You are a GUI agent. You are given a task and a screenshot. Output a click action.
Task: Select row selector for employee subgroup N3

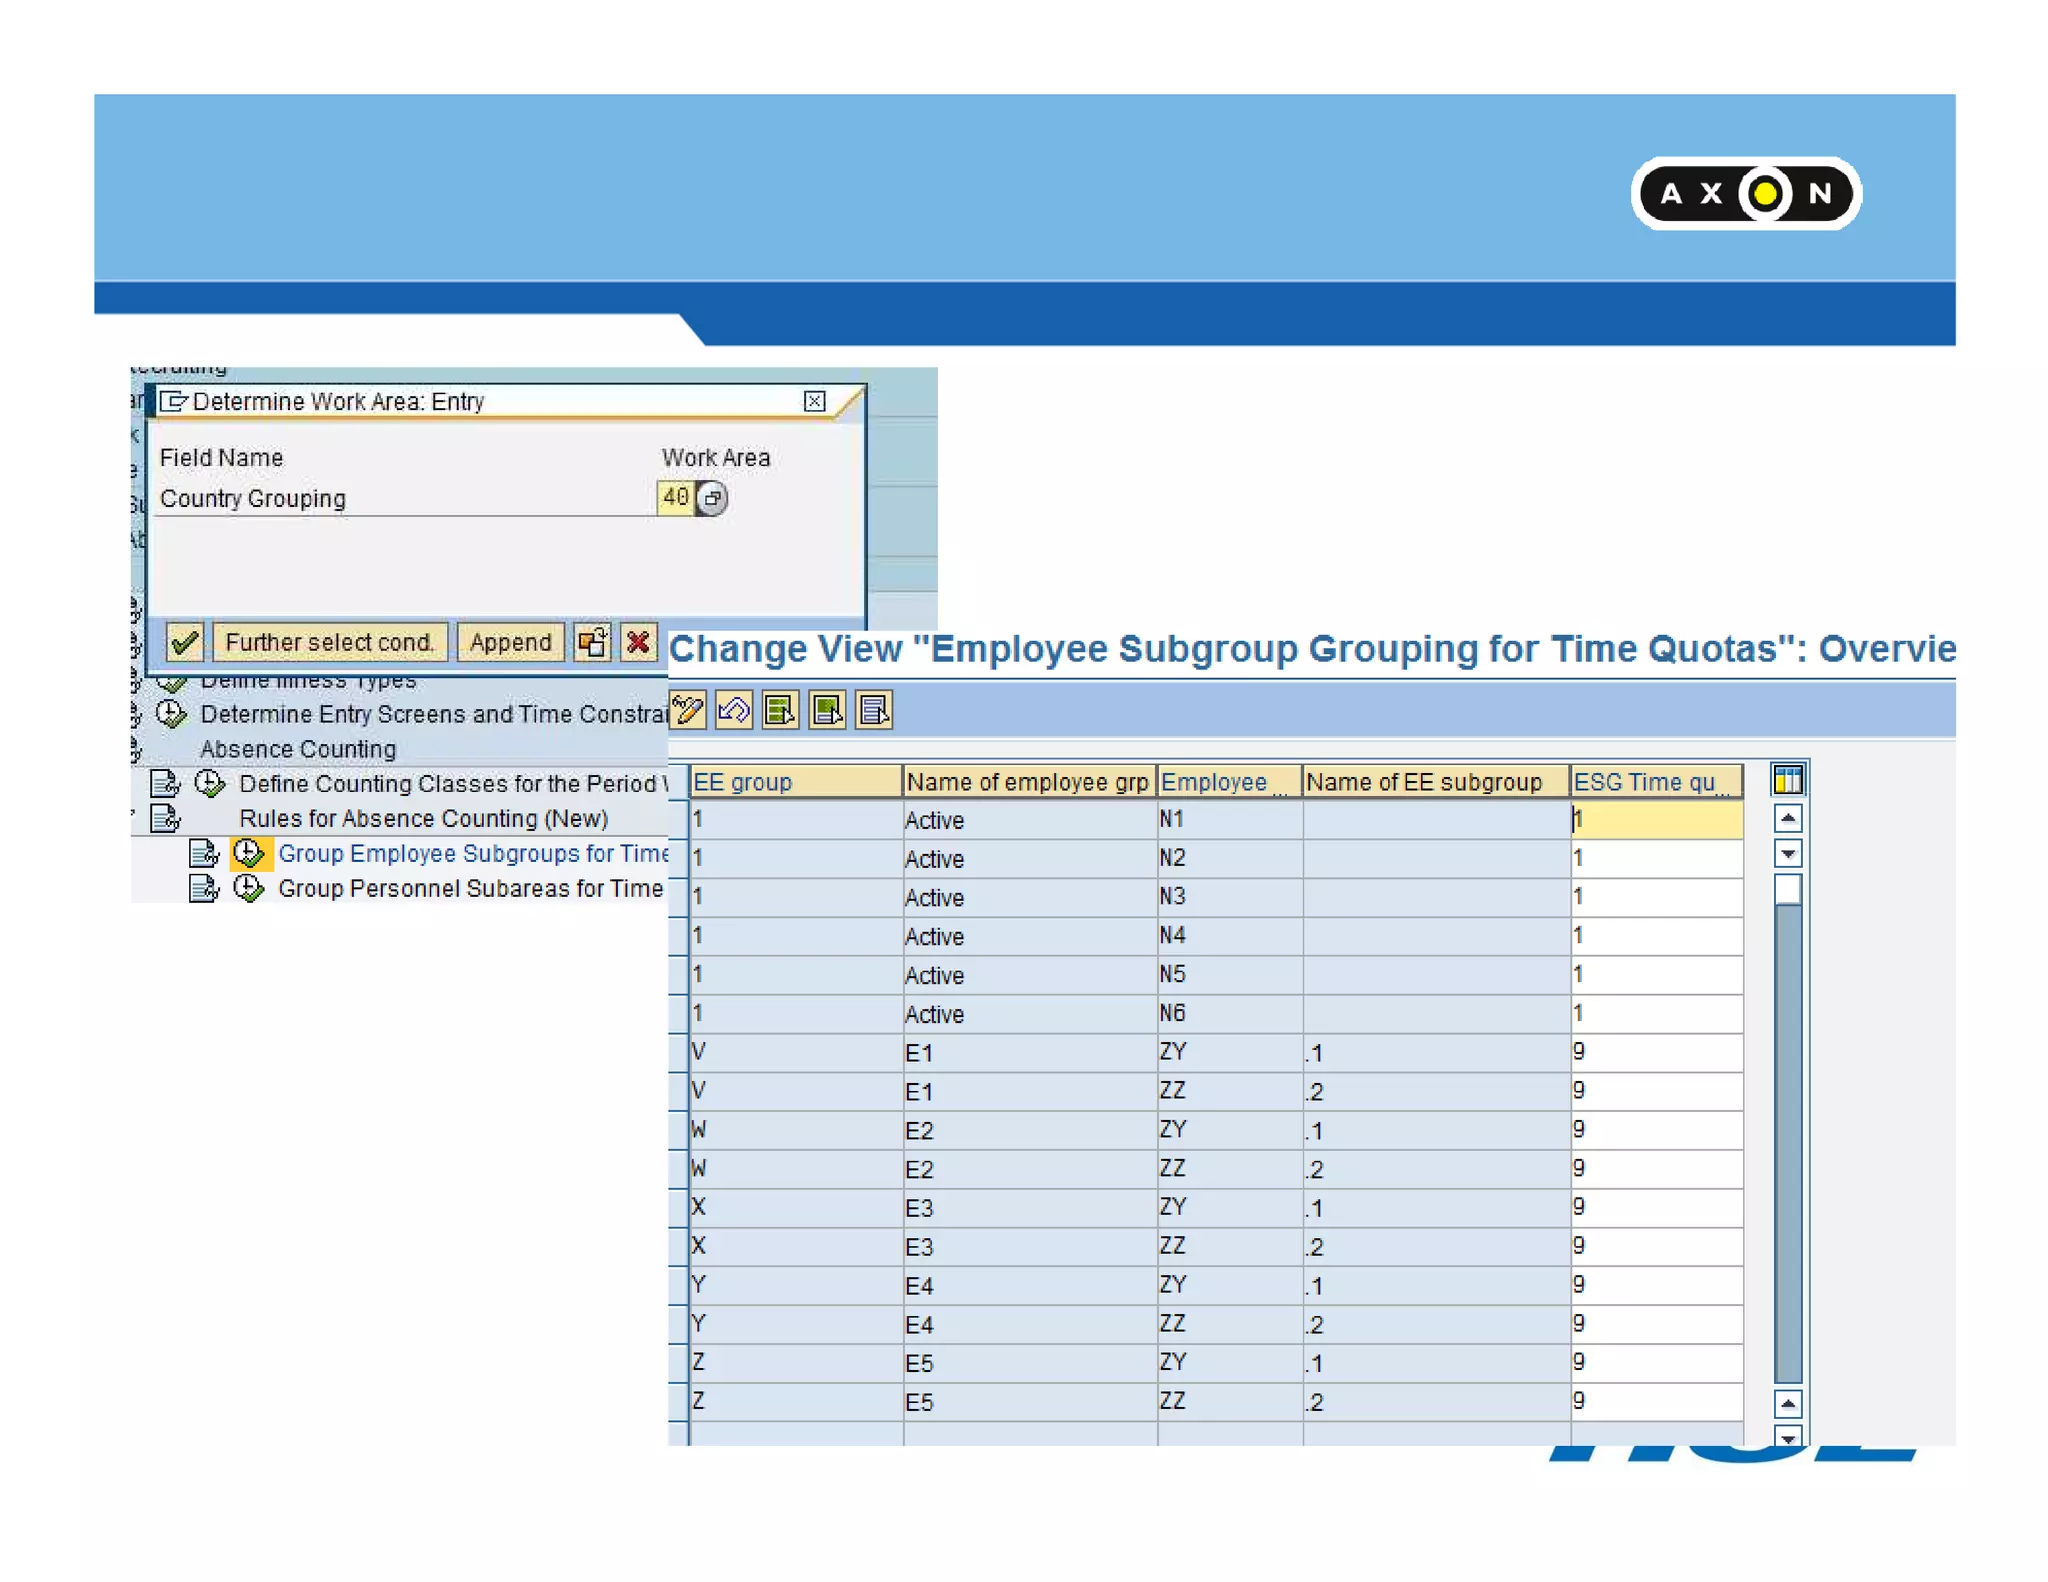click(x=679, y=897)
